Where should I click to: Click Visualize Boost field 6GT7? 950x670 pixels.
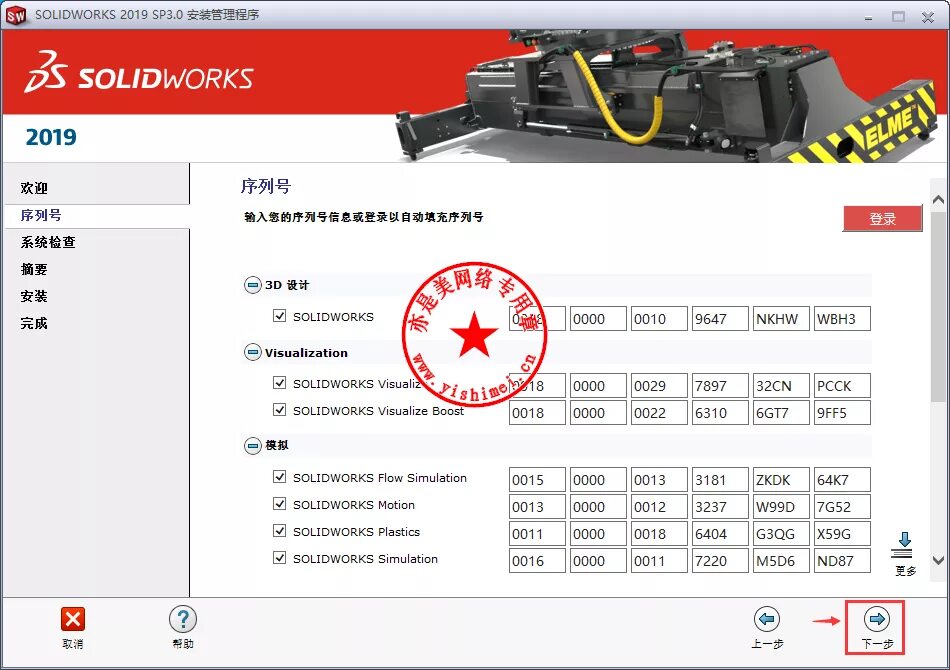[x=781, y=413]
